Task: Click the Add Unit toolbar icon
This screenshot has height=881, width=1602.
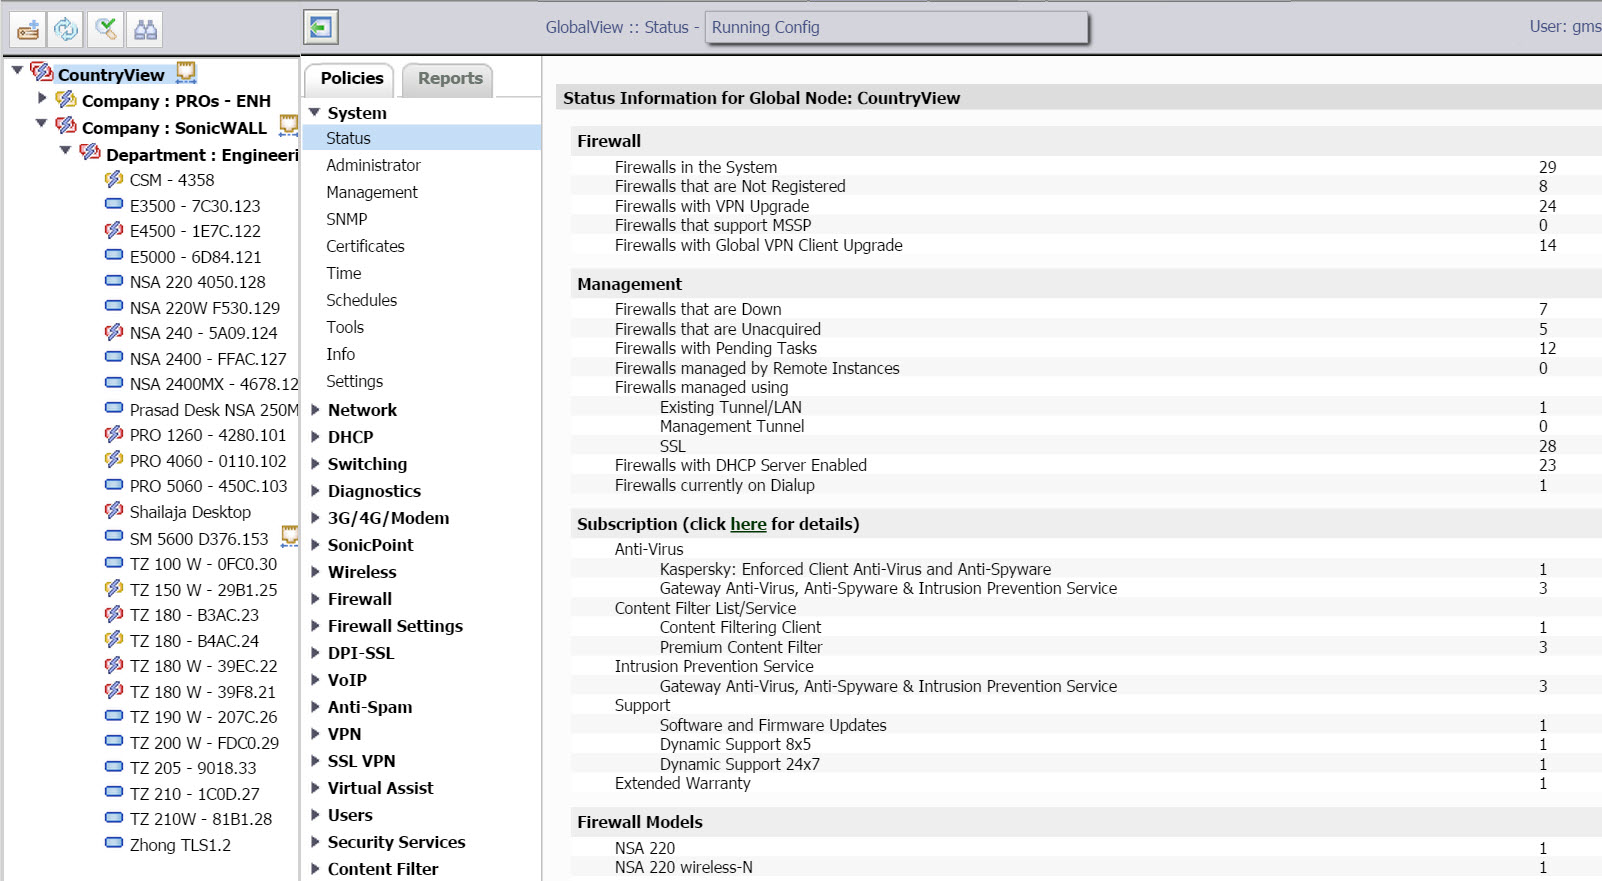Action: point(28,29)
